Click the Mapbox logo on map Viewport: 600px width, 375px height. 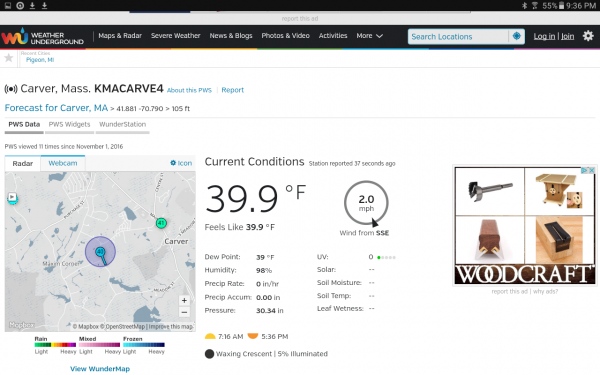pyautogui.click(x=21, y=325)
